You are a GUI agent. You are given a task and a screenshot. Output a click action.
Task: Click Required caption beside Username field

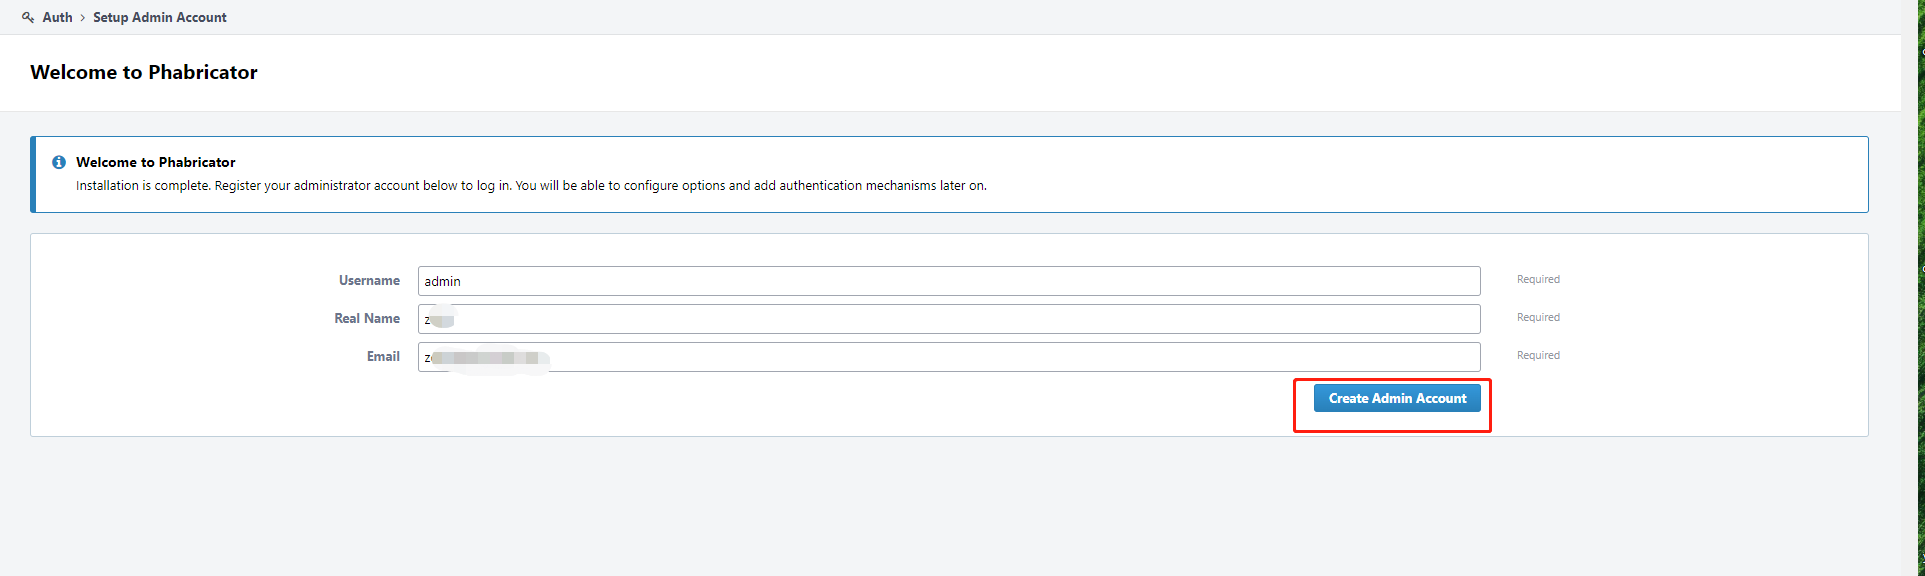(x=1538, y=279)
